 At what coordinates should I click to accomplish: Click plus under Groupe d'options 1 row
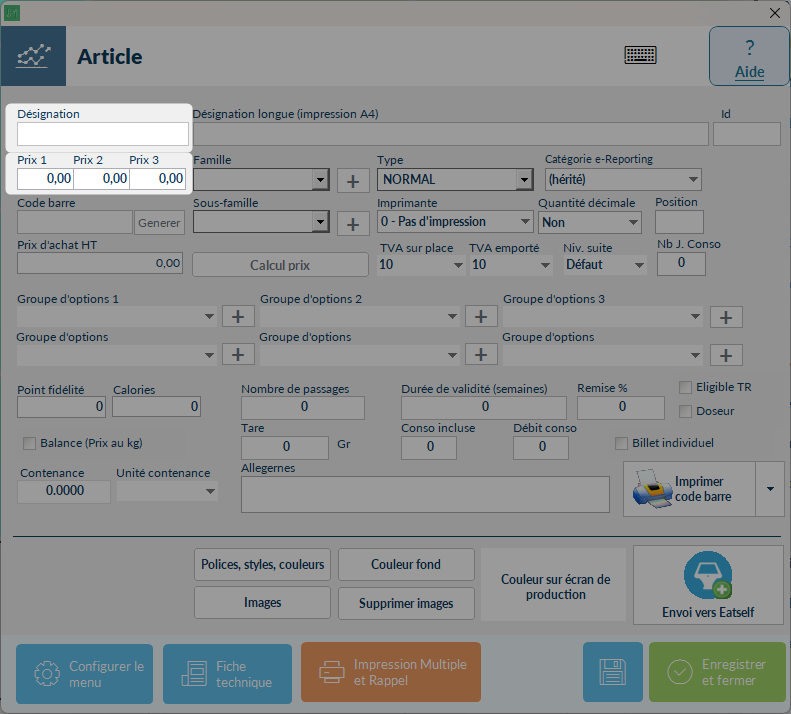[238, 355]
